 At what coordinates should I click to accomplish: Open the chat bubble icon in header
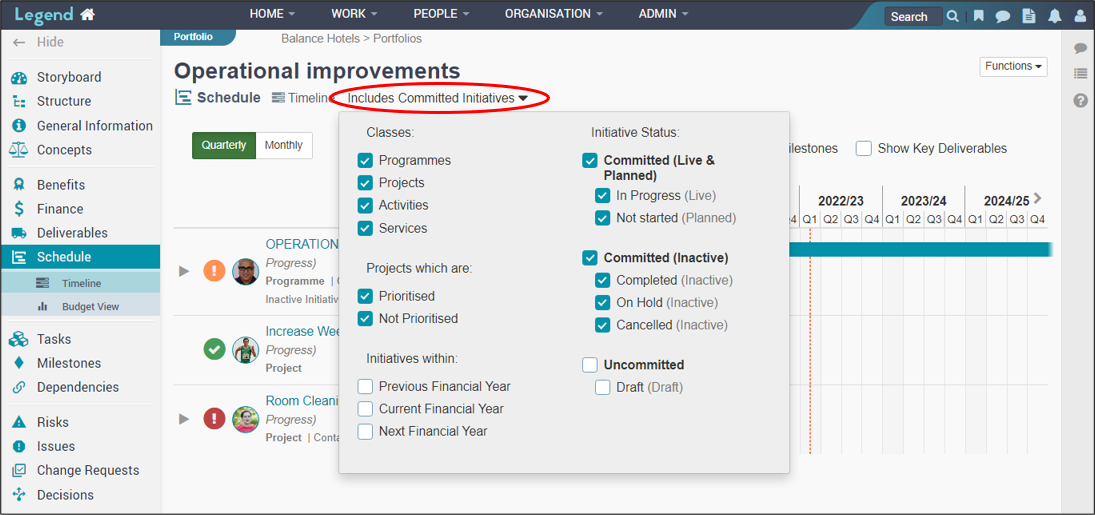tap(1003, 16)
